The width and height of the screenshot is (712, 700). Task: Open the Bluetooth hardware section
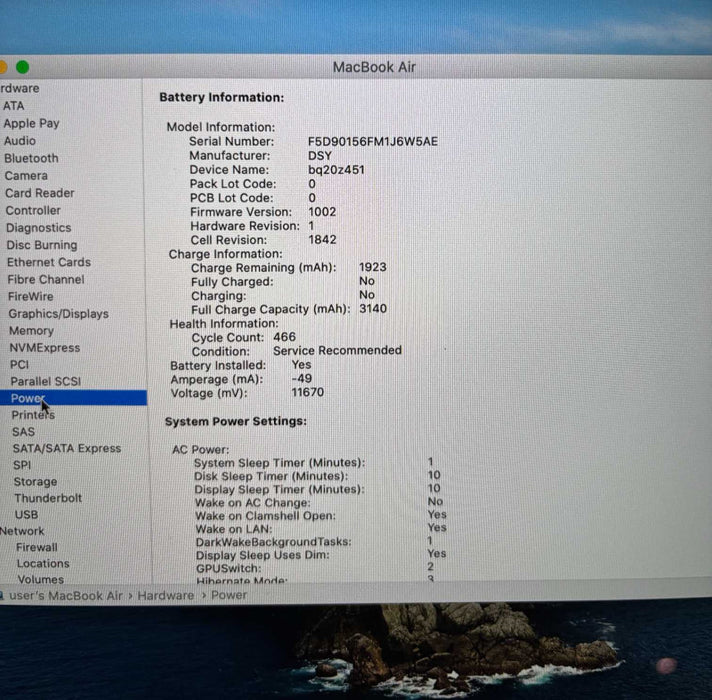pos(31,158)
